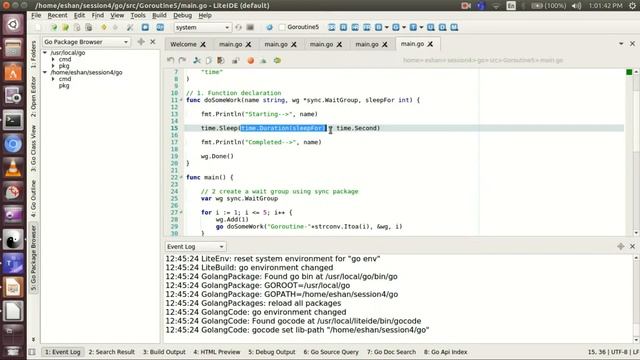The height and width of the screenshot is (360, 640).
Task: Toggle the 7: Go Doc Search panel
Action: [391, 352]
